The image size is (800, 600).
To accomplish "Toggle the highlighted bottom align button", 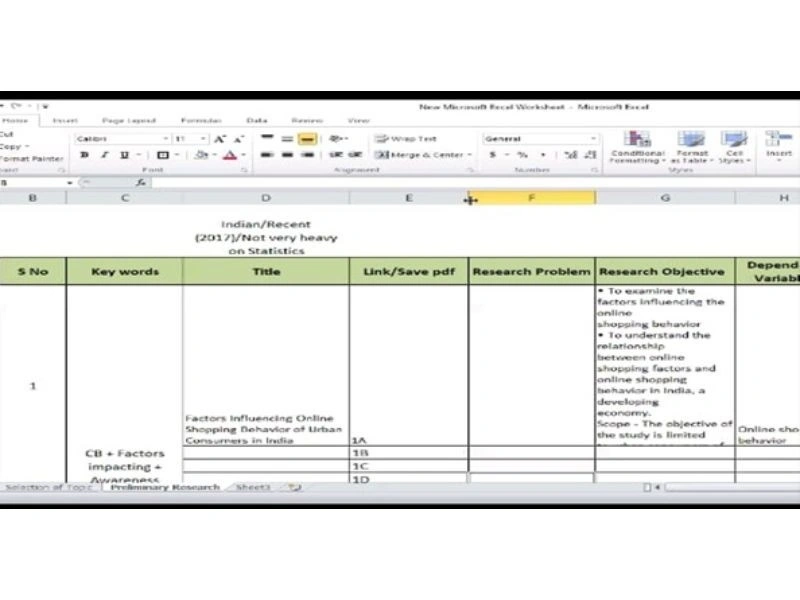I will (x=307, y=139).
